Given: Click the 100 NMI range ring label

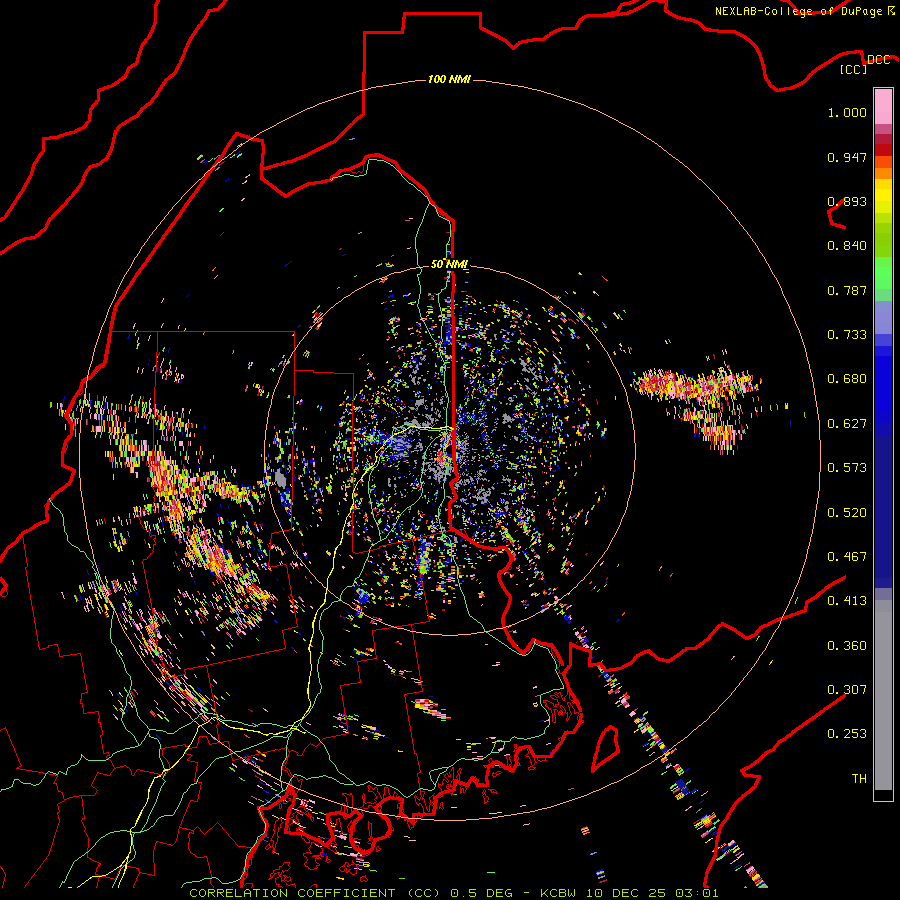Looking at the screenshot, I should pyautogui.click(x=449, y=79).
